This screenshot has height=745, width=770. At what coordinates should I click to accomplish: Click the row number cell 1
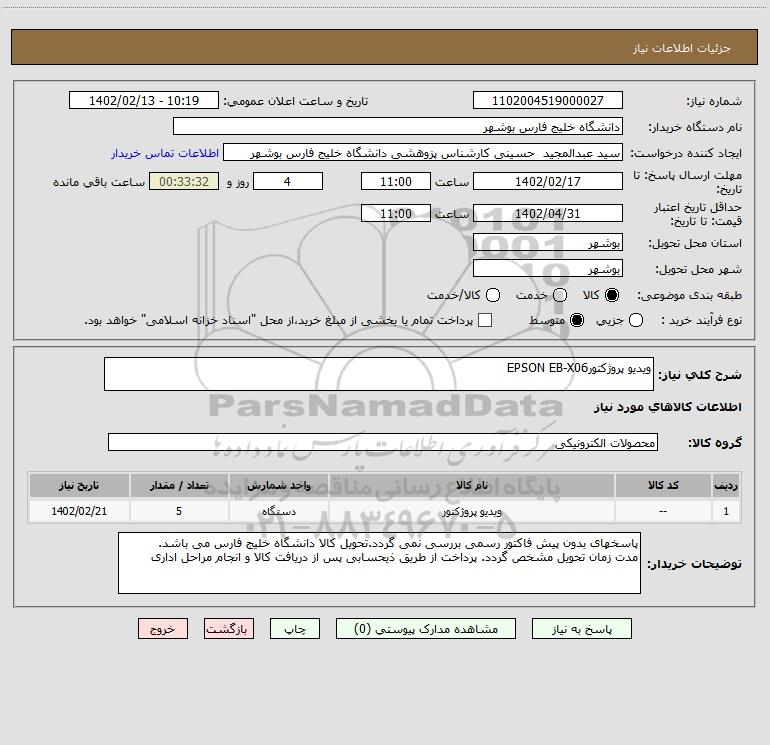click(x=726, y=511)
